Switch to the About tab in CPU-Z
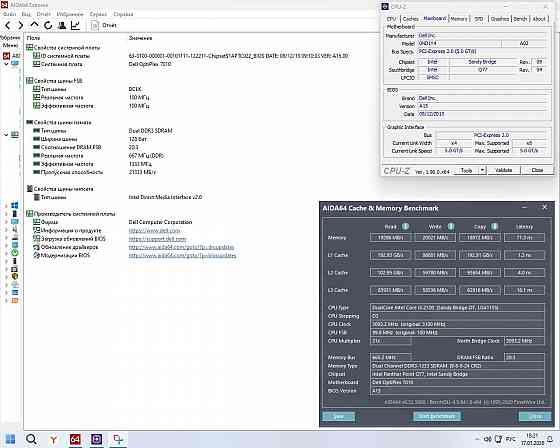The image size is (560, 448). click(x=539, y=19)
